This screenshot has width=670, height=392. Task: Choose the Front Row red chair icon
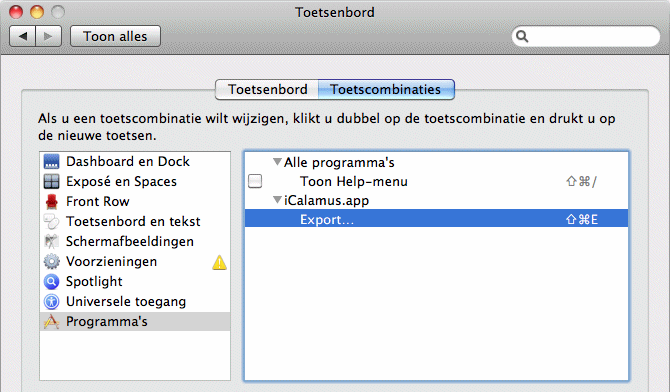click(52, 201)
